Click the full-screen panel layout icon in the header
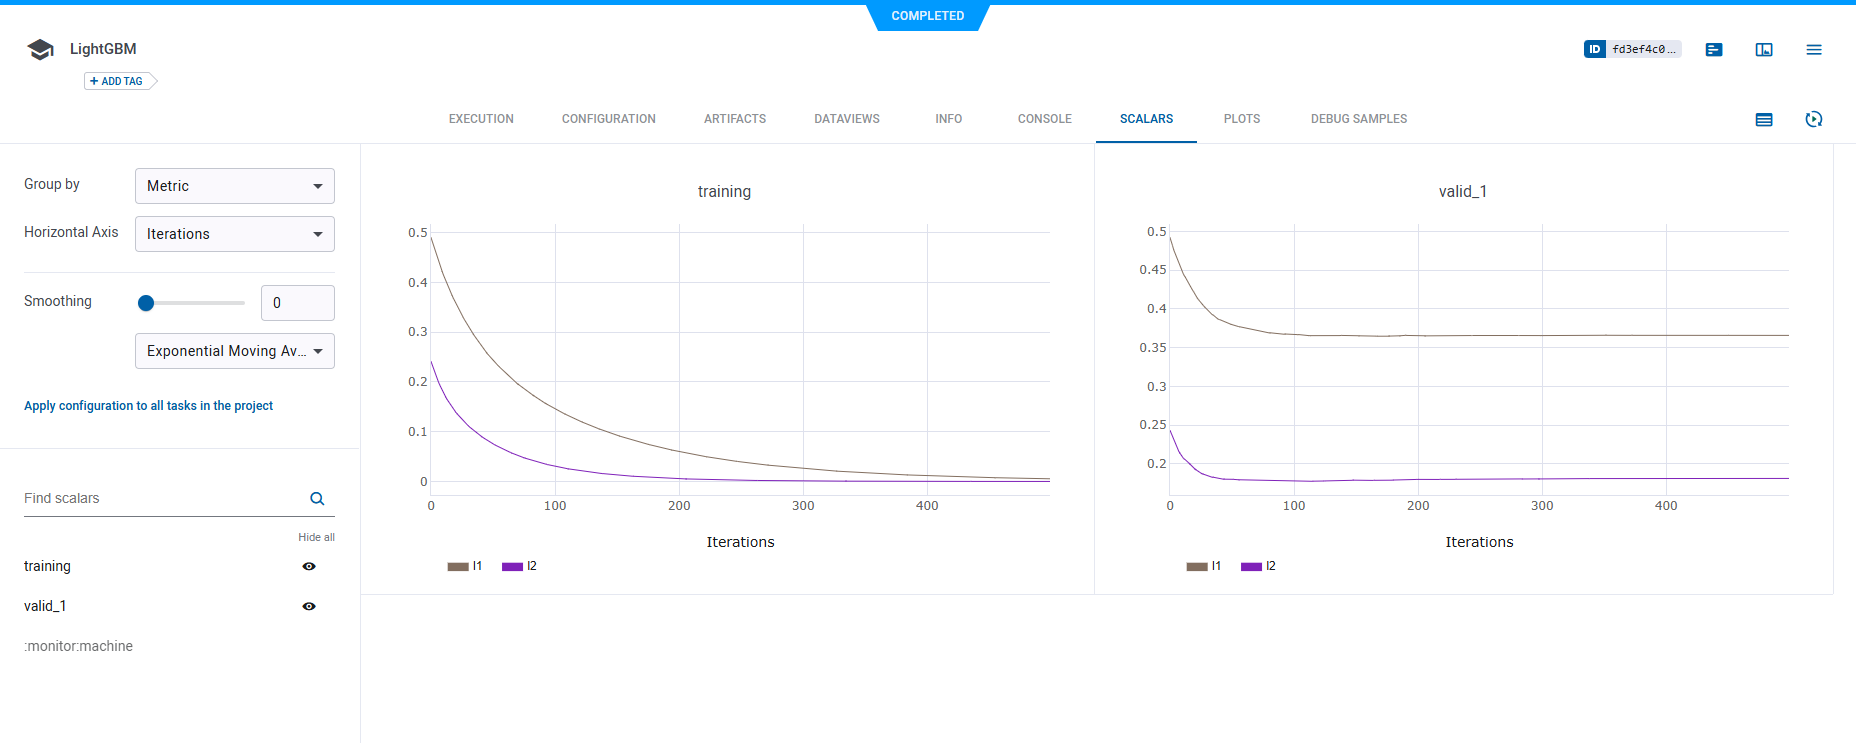Image resolution: width=1856 pixels, height=743 pixels. tap(1764, 49)
